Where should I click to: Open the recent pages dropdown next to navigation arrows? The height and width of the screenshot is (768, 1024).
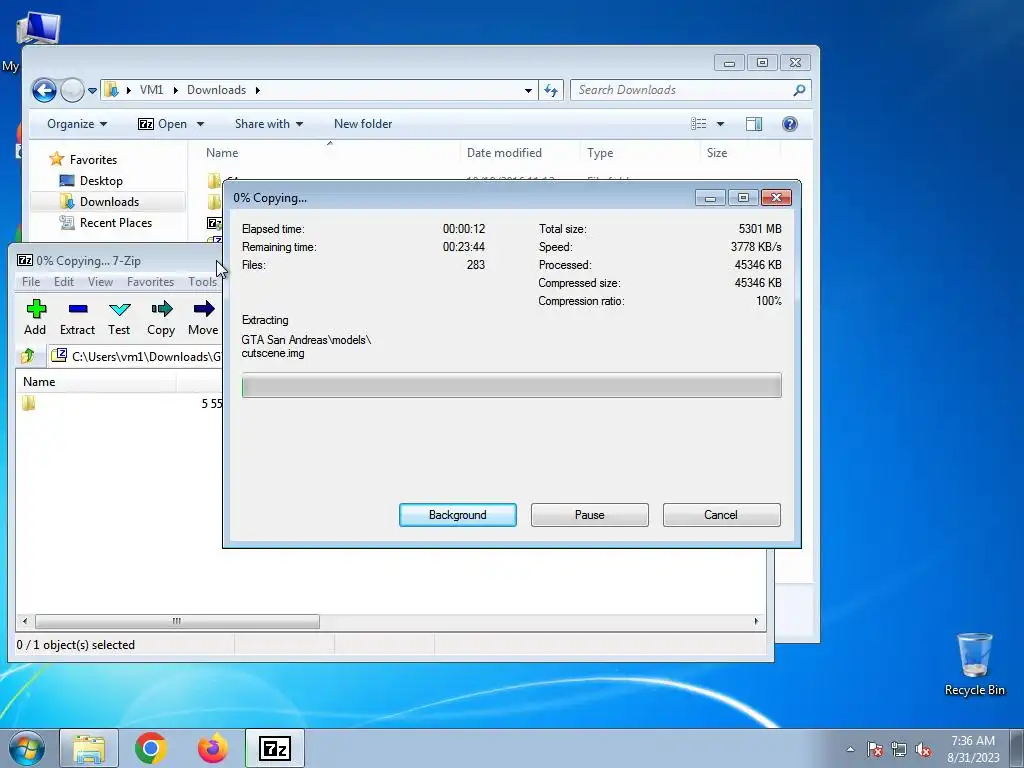pos(93,90)
